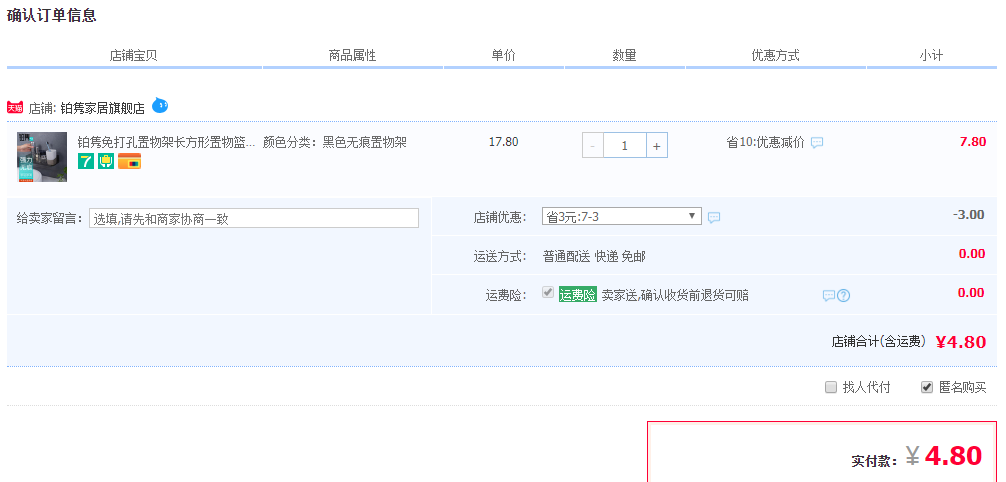Screen dimensions: 1006x482
Task: Click the 店铺宝贝 column header
Action: [x=133, y=55]
